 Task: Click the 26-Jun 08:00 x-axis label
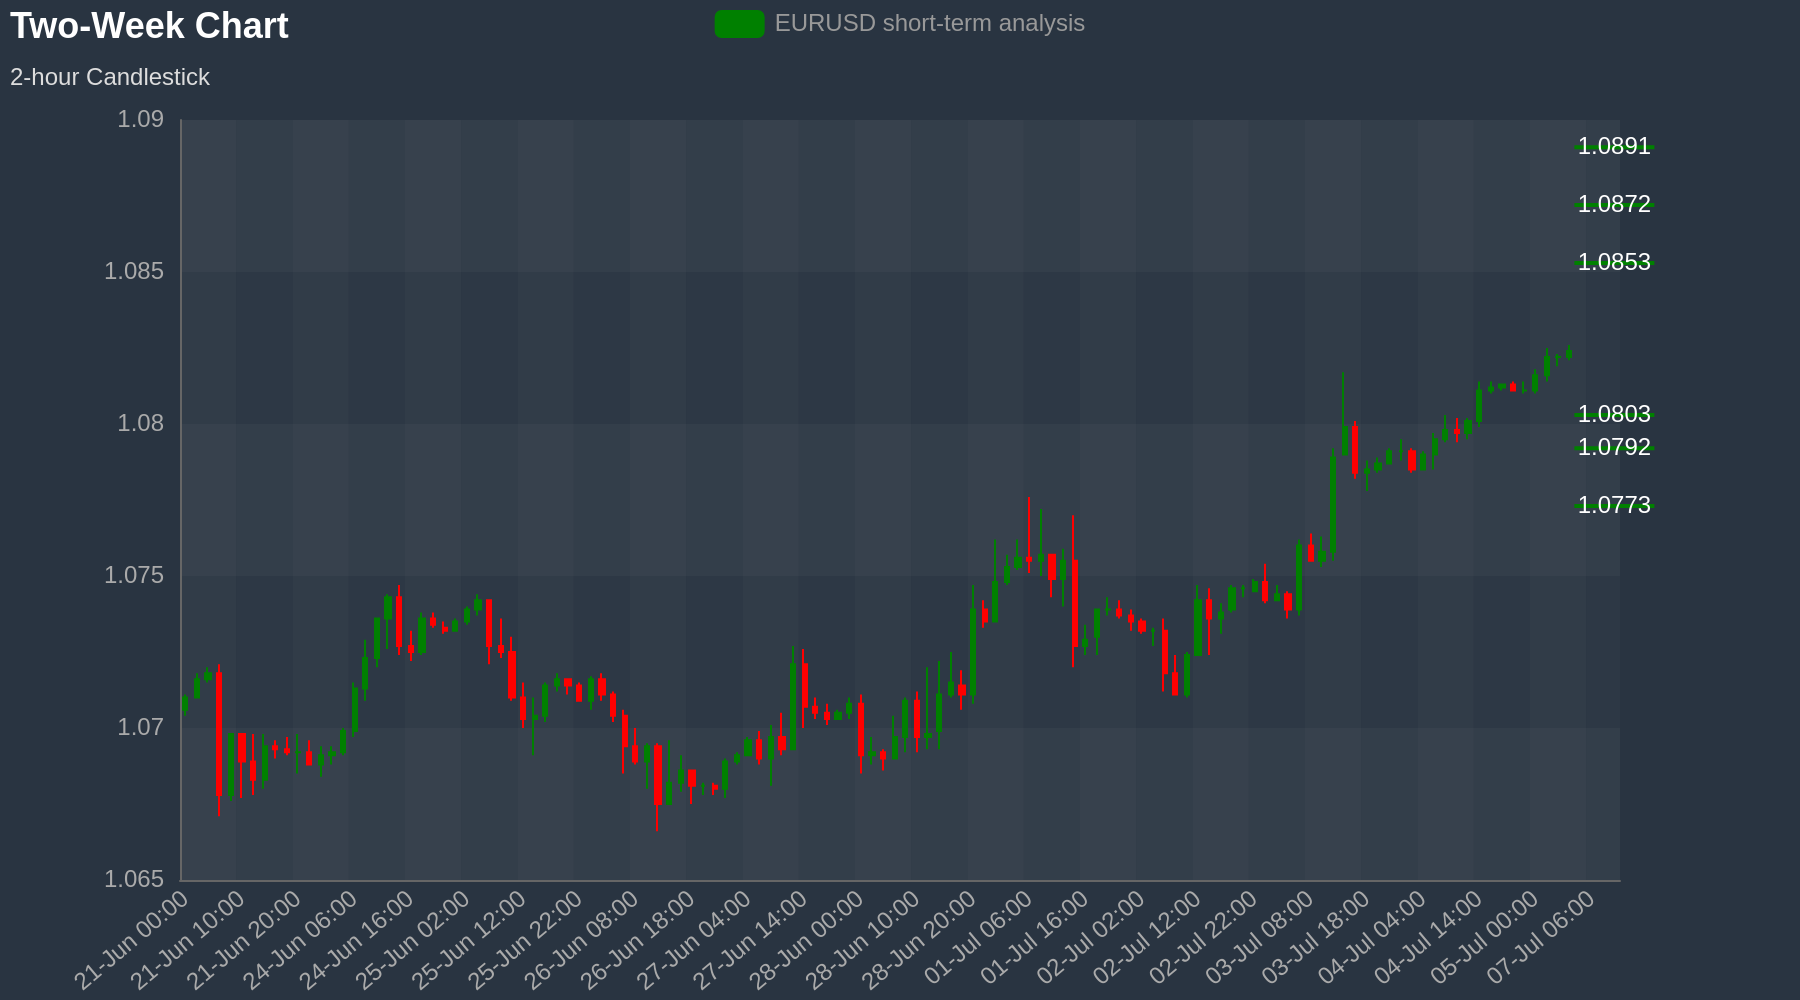(582, 942)
